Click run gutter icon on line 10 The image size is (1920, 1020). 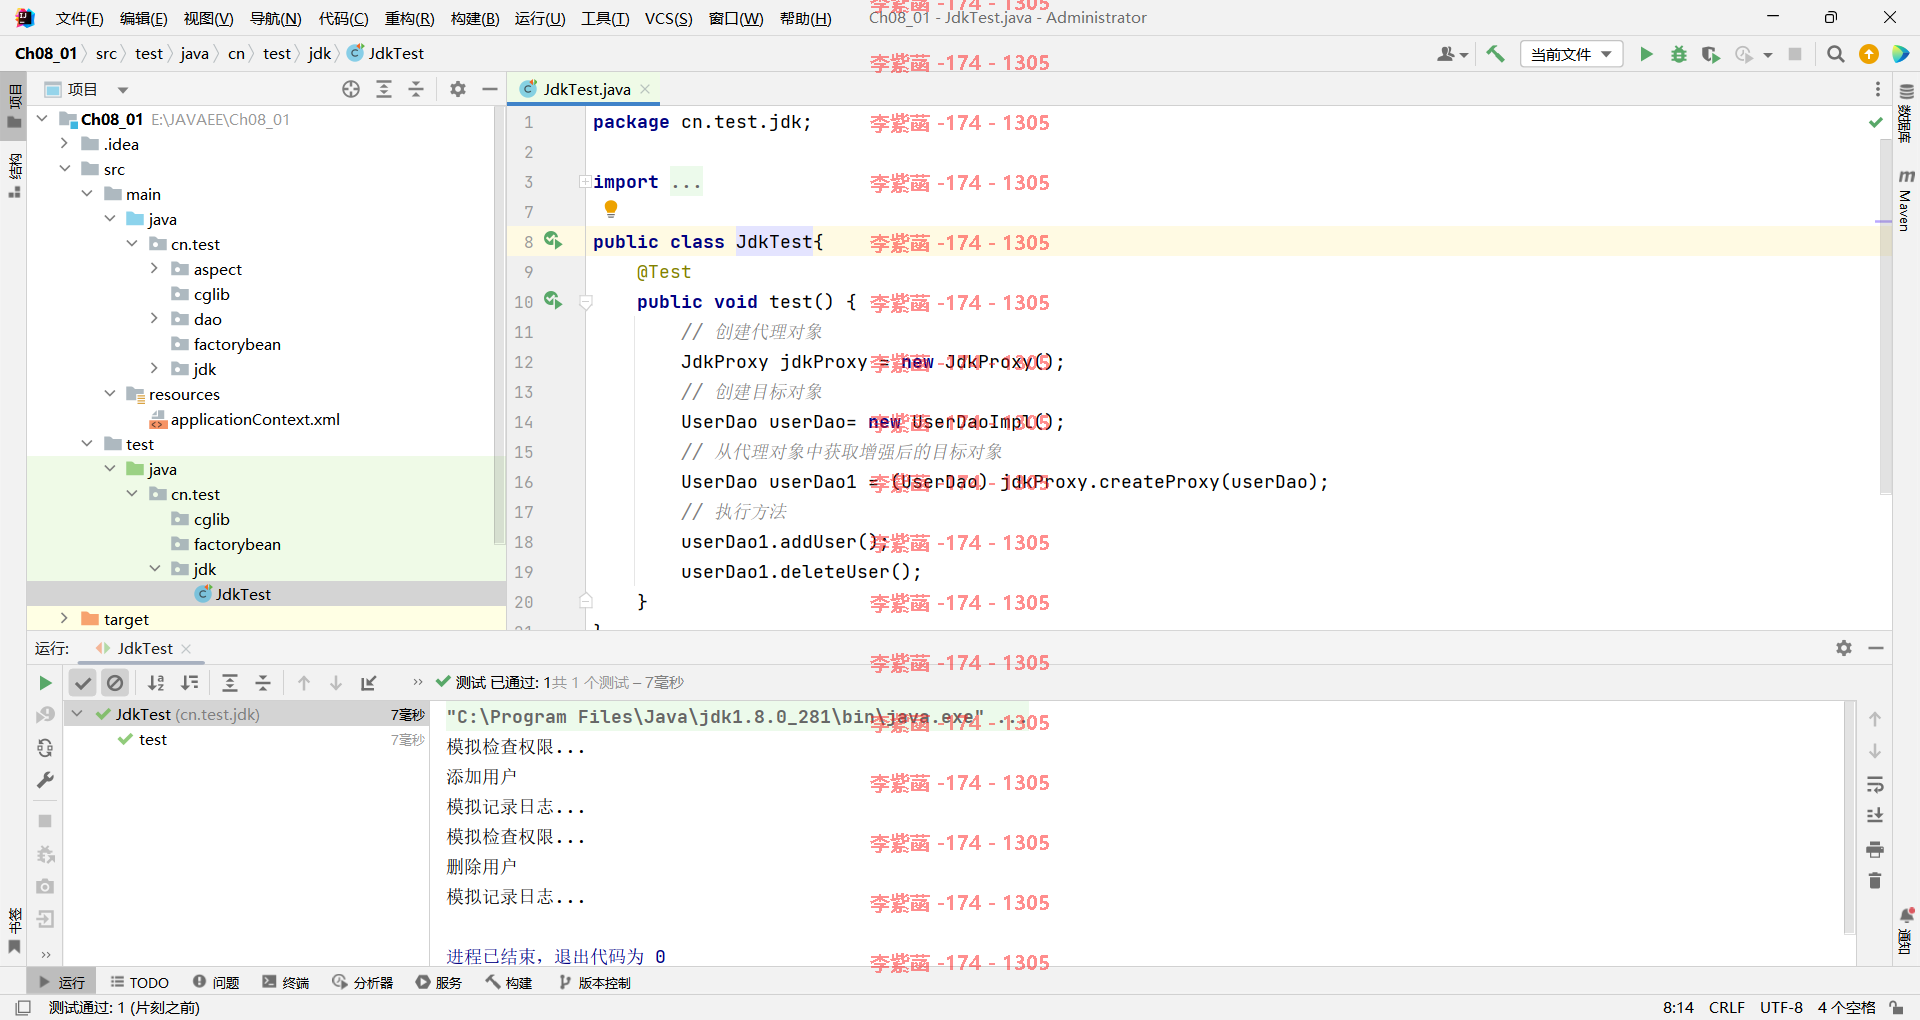click(x=553, y=301)
